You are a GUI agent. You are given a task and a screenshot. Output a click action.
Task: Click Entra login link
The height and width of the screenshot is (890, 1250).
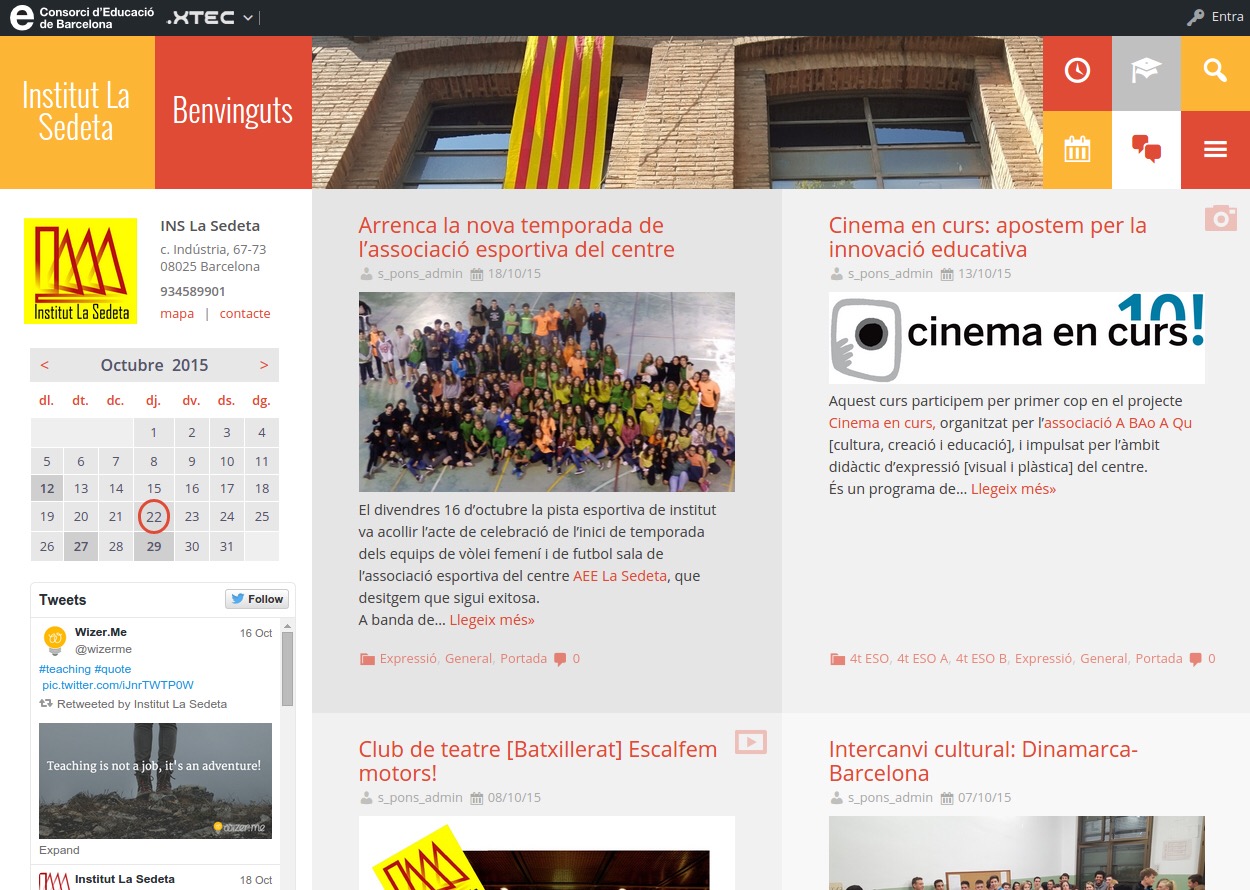click(x=1215, y=17)
